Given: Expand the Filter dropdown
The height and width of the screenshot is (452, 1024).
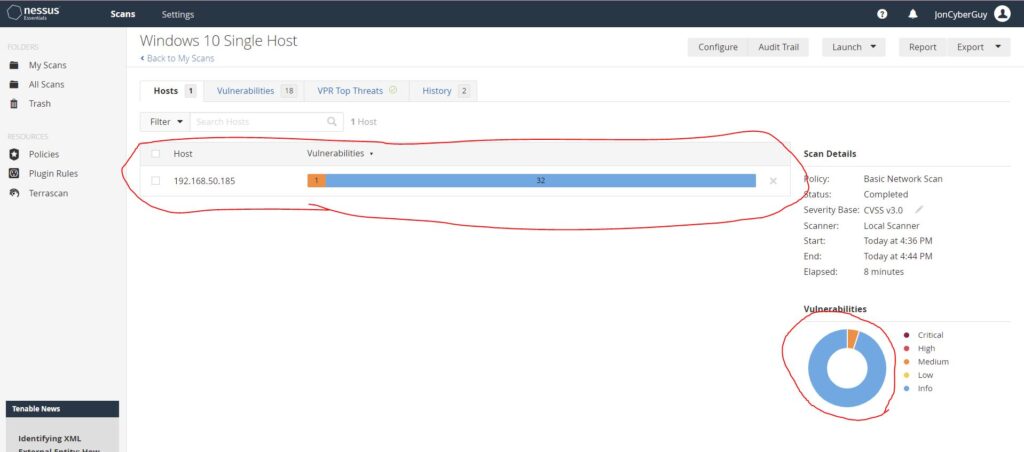Looking at the screenshot, I should point(165,121).
